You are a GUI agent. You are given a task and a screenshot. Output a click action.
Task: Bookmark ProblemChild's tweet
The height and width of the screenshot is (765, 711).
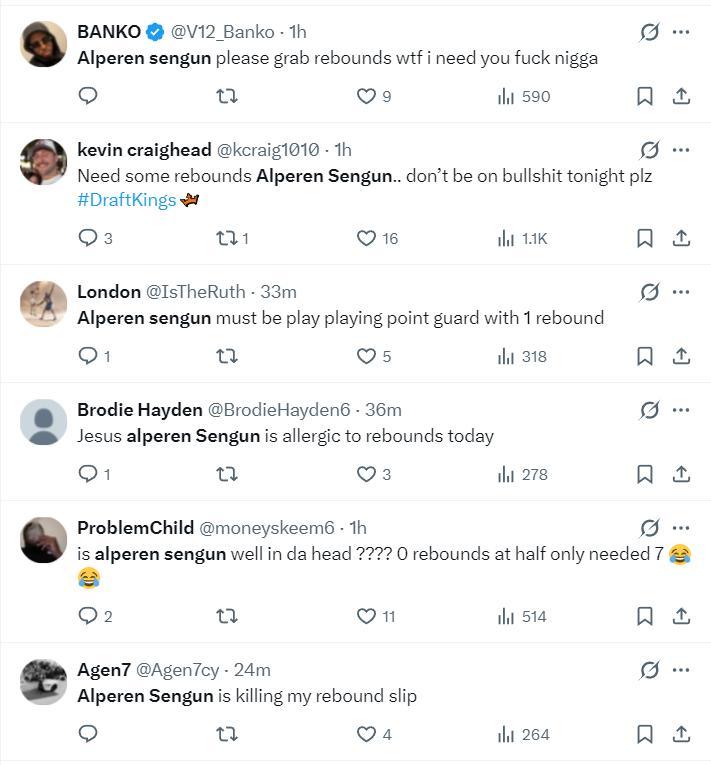click(x=645, y=616)
